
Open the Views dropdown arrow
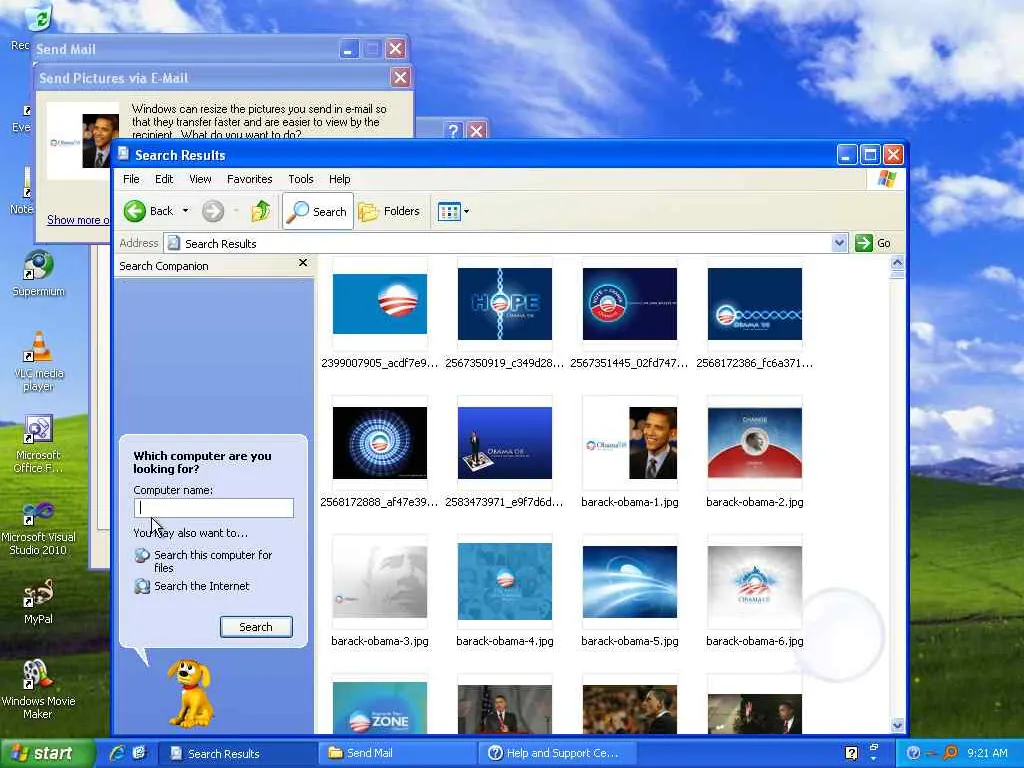point(466,212)
